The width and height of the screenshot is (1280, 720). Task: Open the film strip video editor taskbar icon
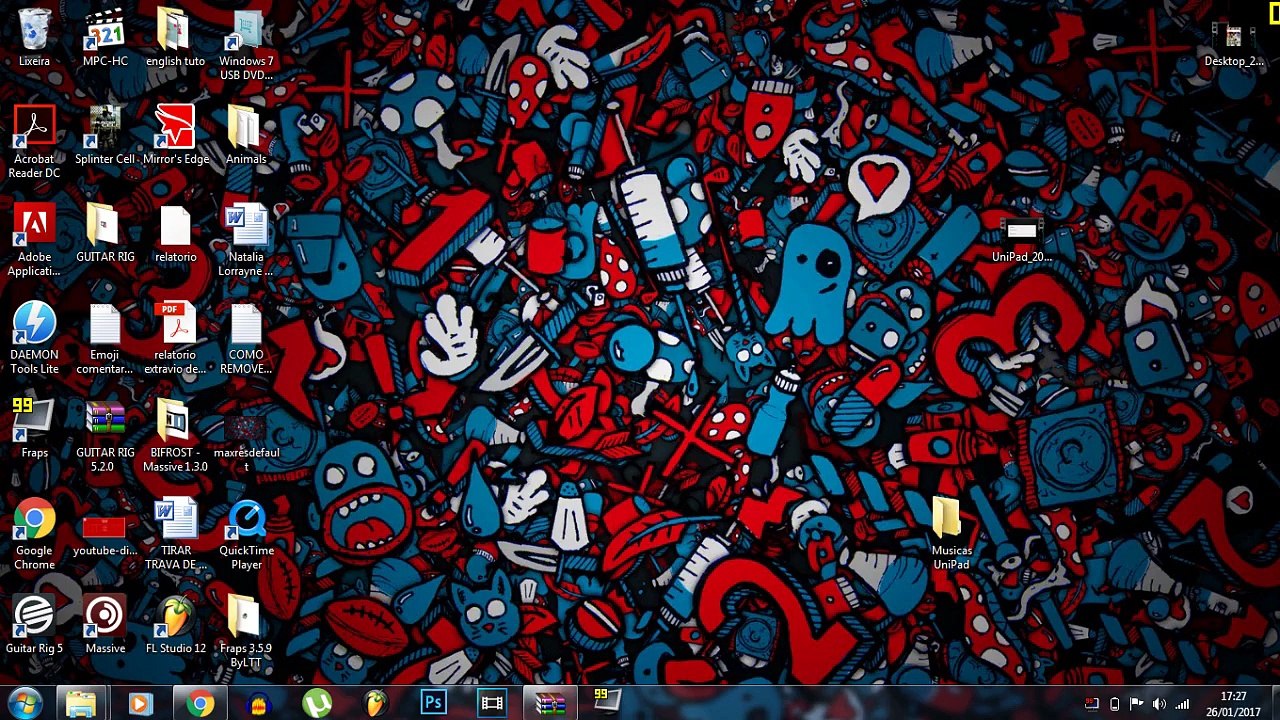pyautogui.click(x=492, y=704)
